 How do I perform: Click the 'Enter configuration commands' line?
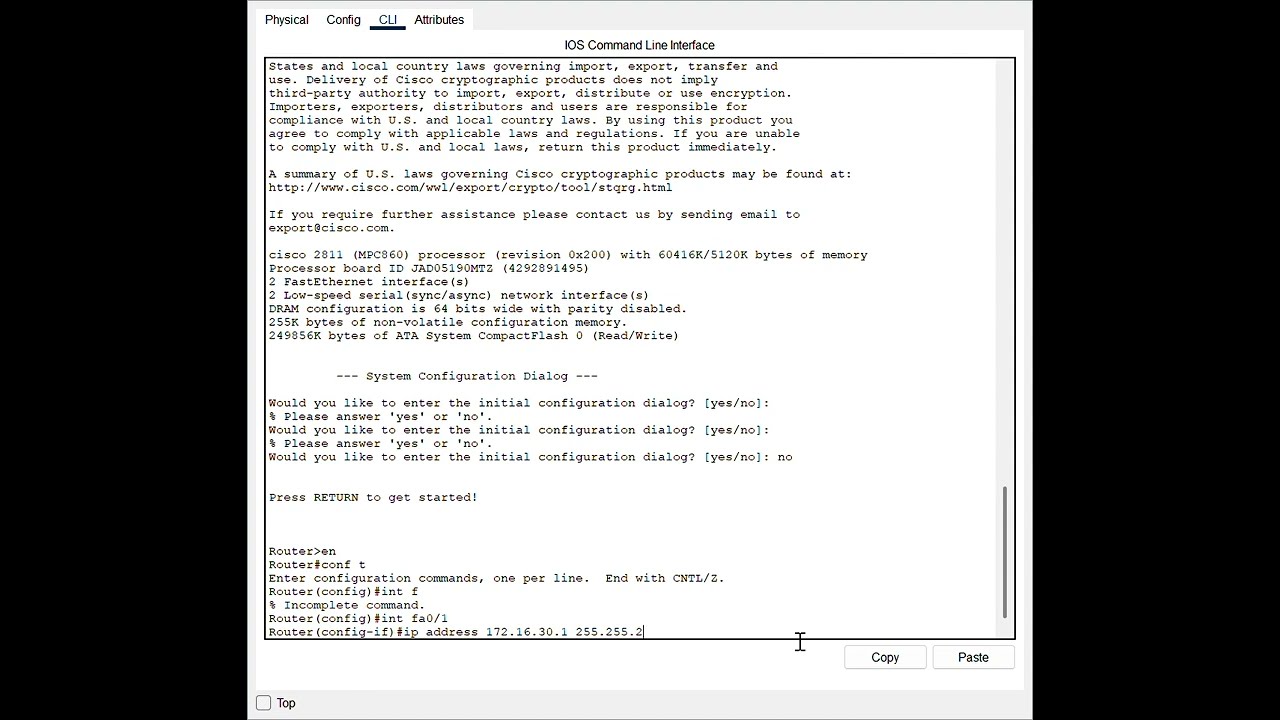click(496, 578)
